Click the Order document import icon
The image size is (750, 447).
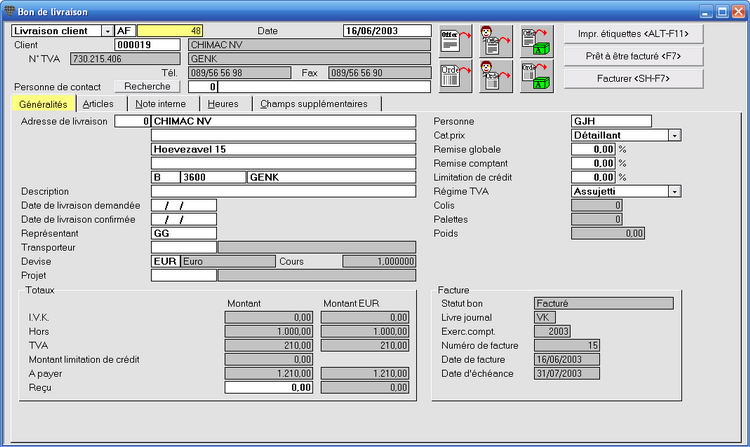point(455,76)
